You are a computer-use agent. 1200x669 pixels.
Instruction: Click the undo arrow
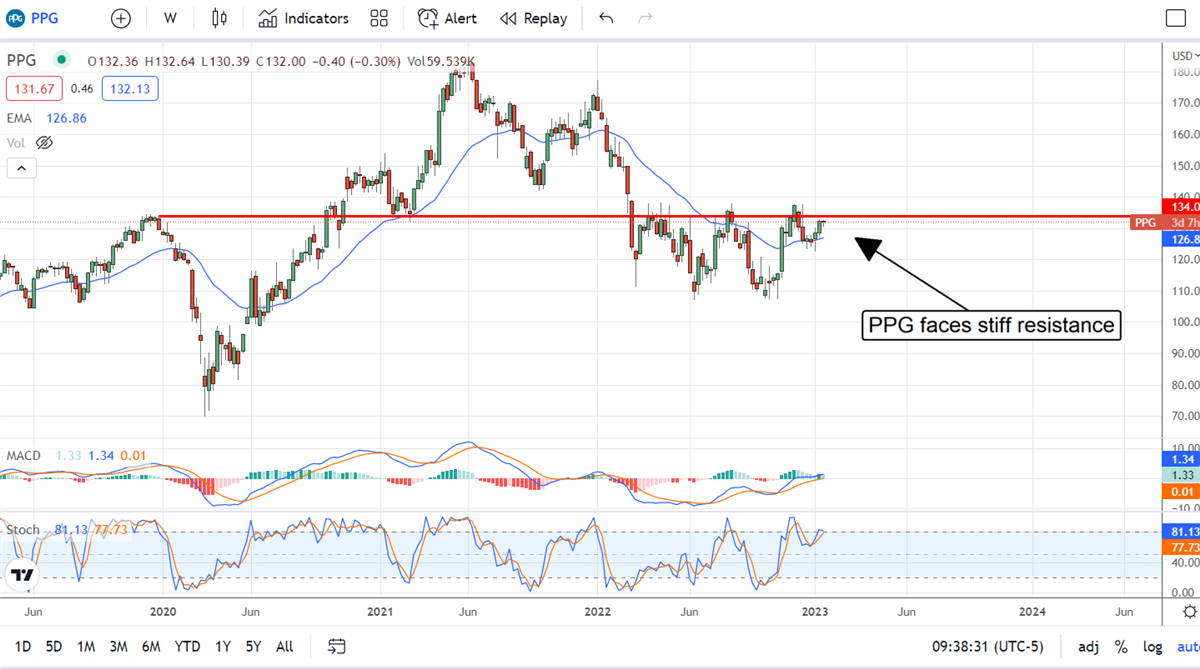click(x=606, y=18)
